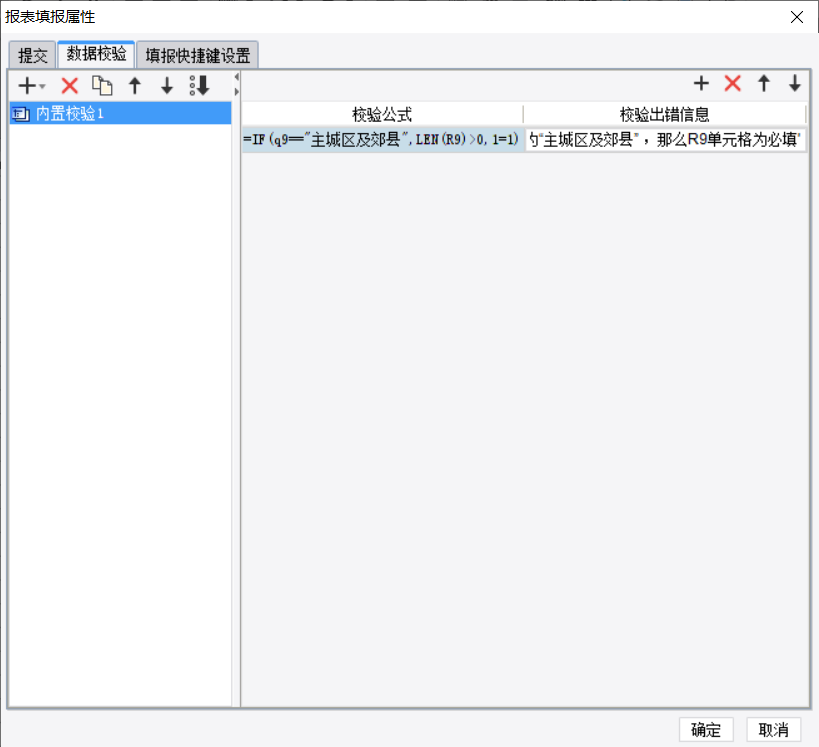Add a new validation in left toolbar
The height and width of the screenshot is (747, 819).
(x=27, y=85)
